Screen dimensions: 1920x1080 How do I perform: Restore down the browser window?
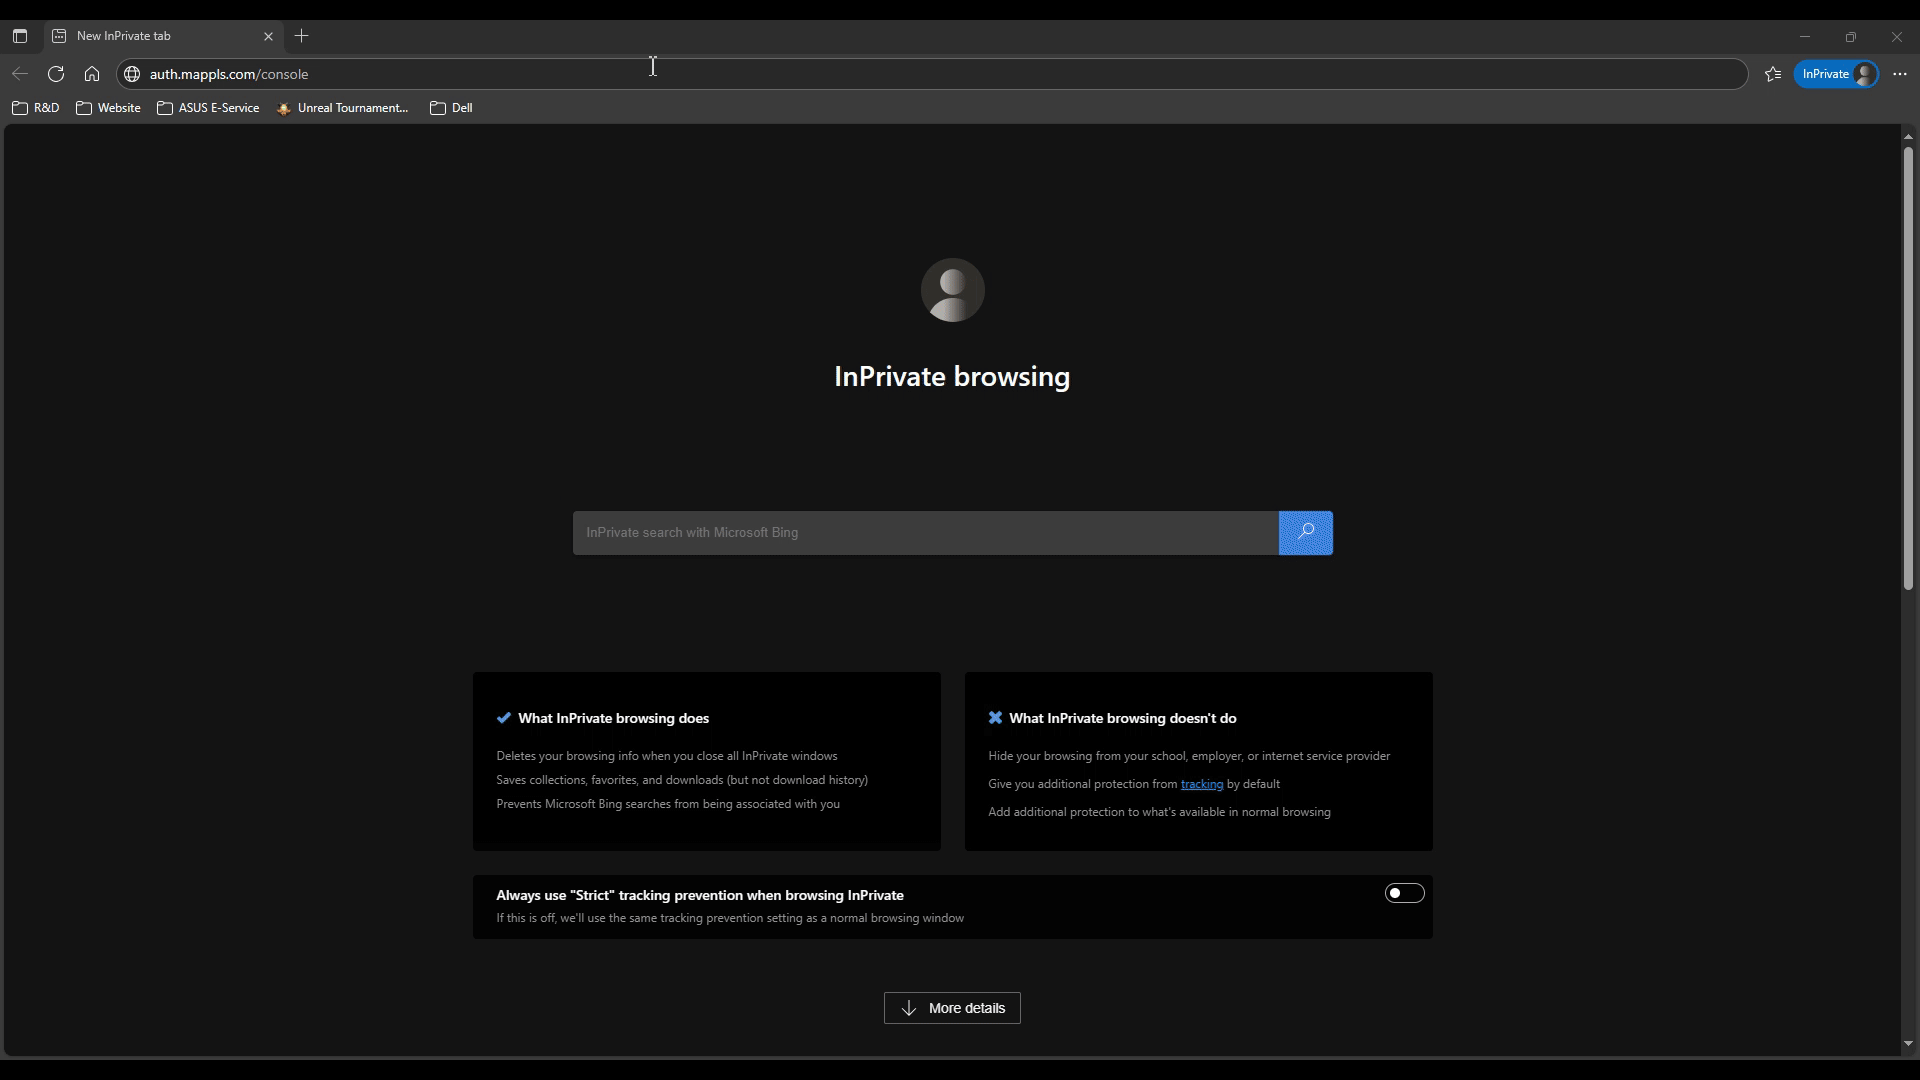[1851, 37]
